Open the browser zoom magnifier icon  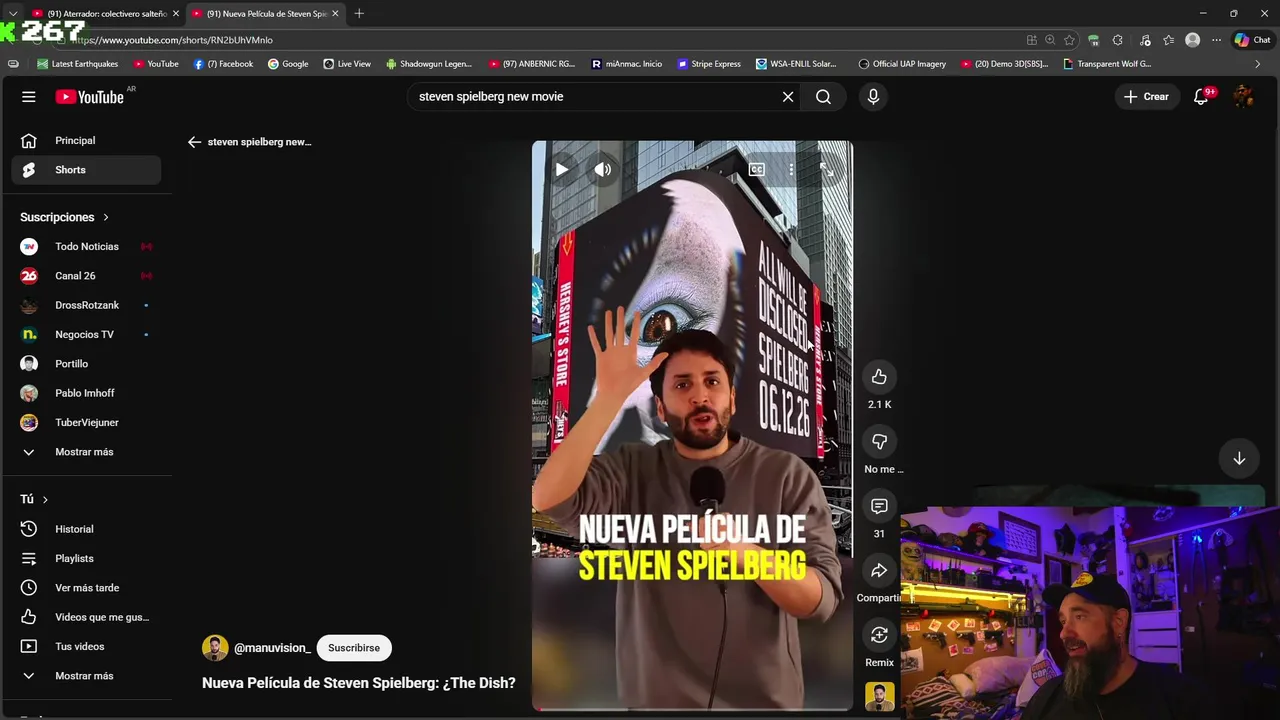[1050, 40]
